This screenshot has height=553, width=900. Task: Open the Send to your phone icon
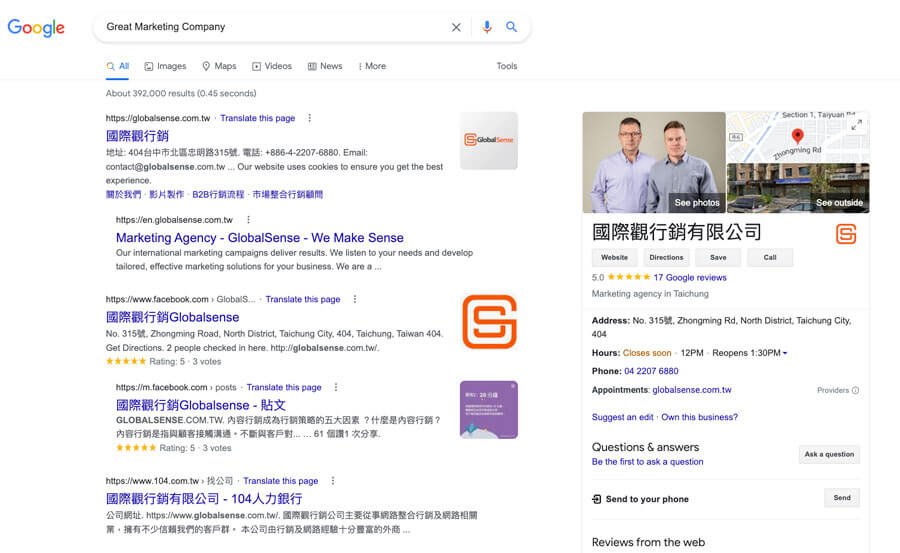pyautogui.click(x=596, y=499)
